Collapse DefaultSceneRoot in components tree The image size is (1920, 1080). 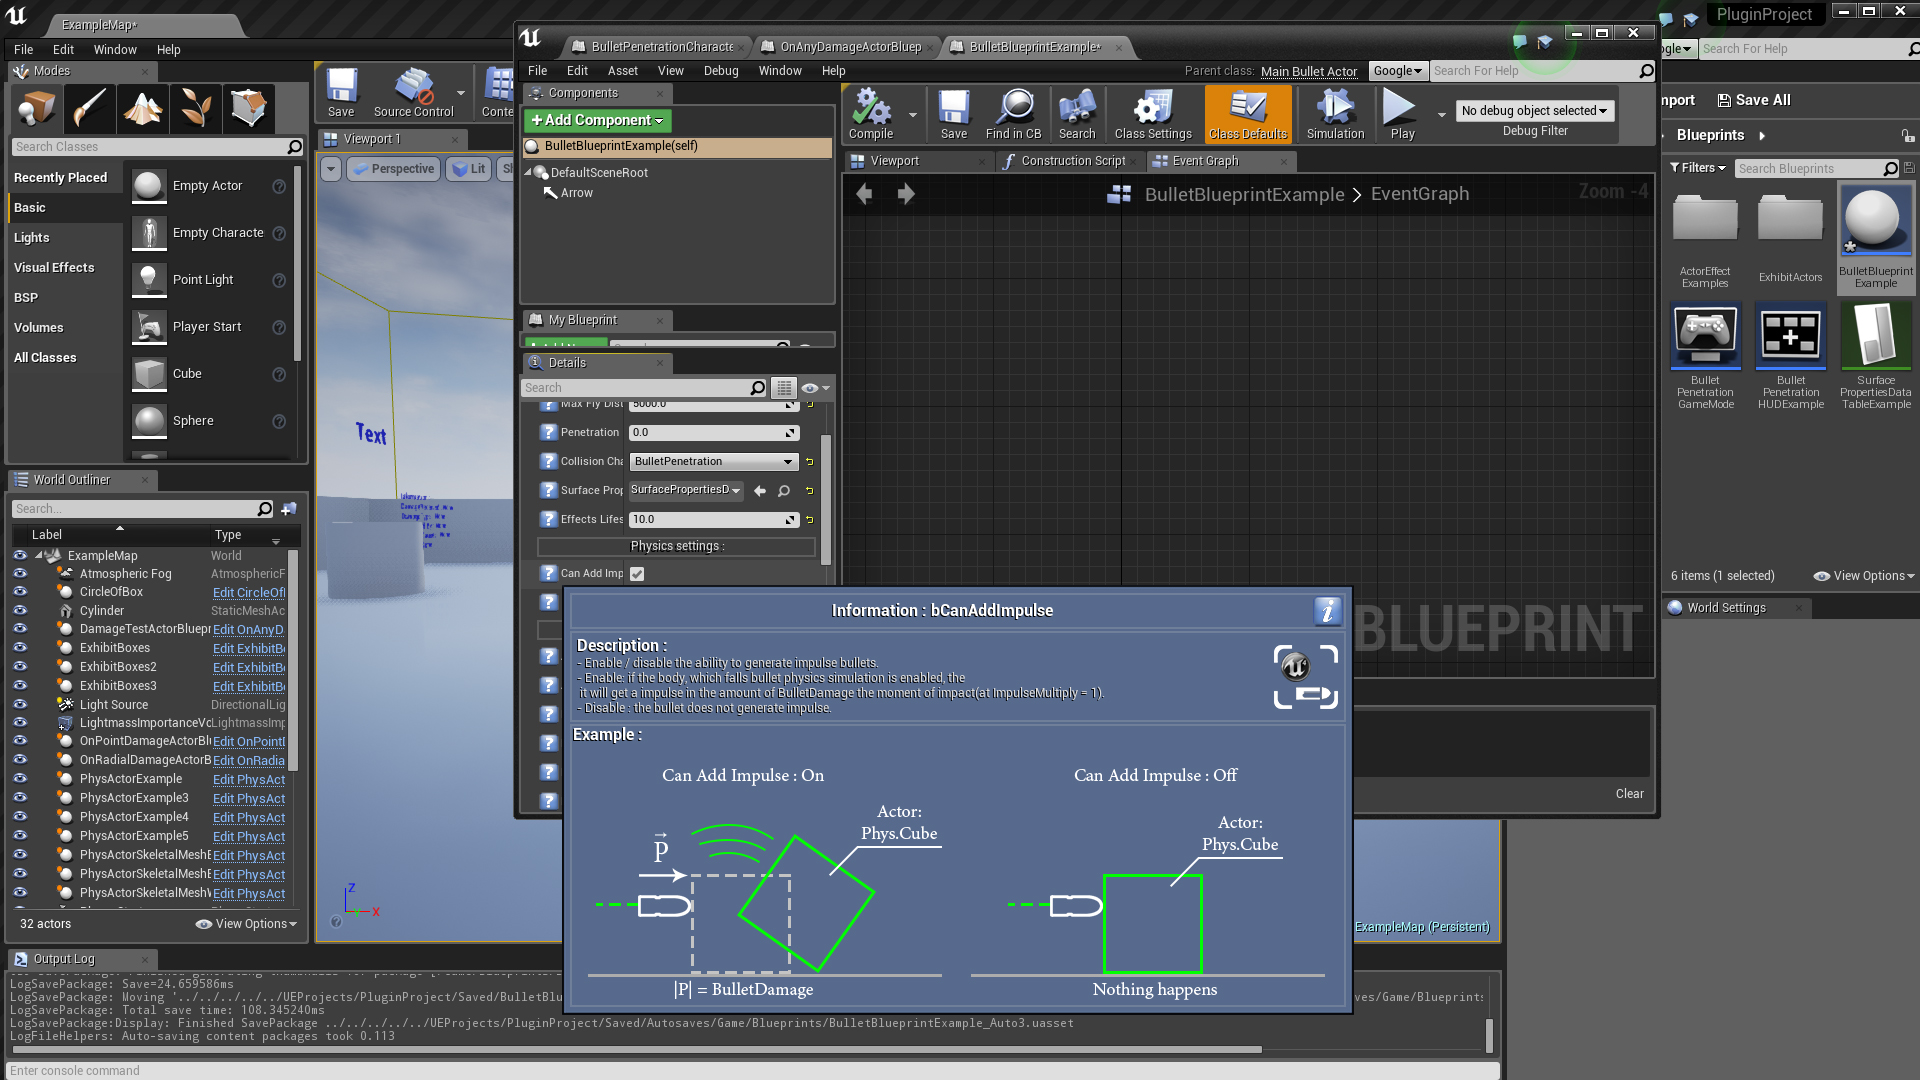(x=528, y=173)
